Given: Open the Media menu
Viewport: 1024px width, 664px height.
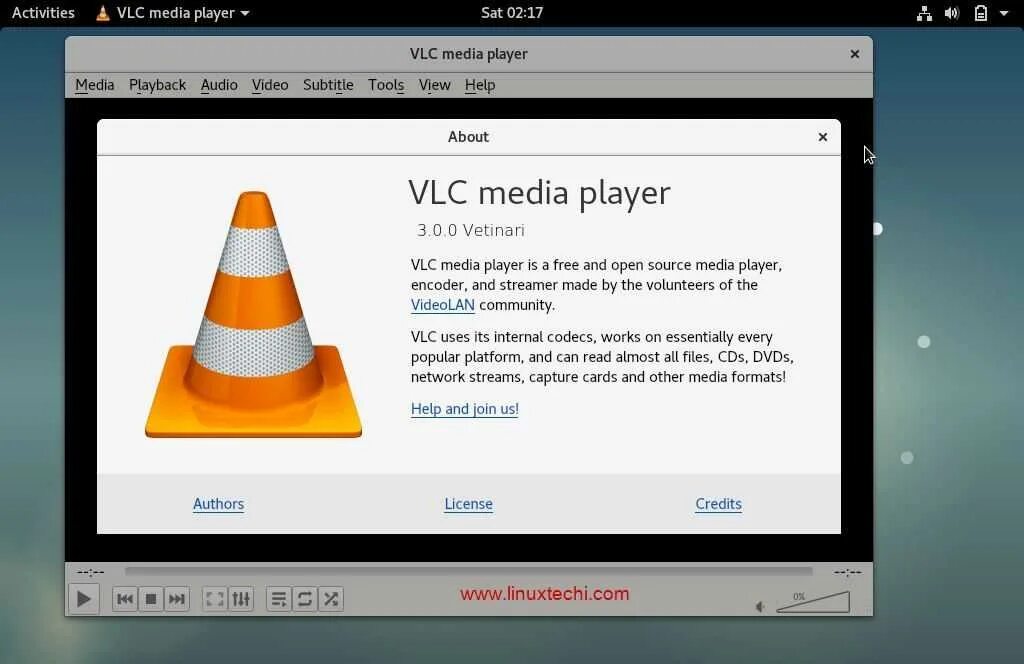Looking at the screenshot, I should point(95,85).
